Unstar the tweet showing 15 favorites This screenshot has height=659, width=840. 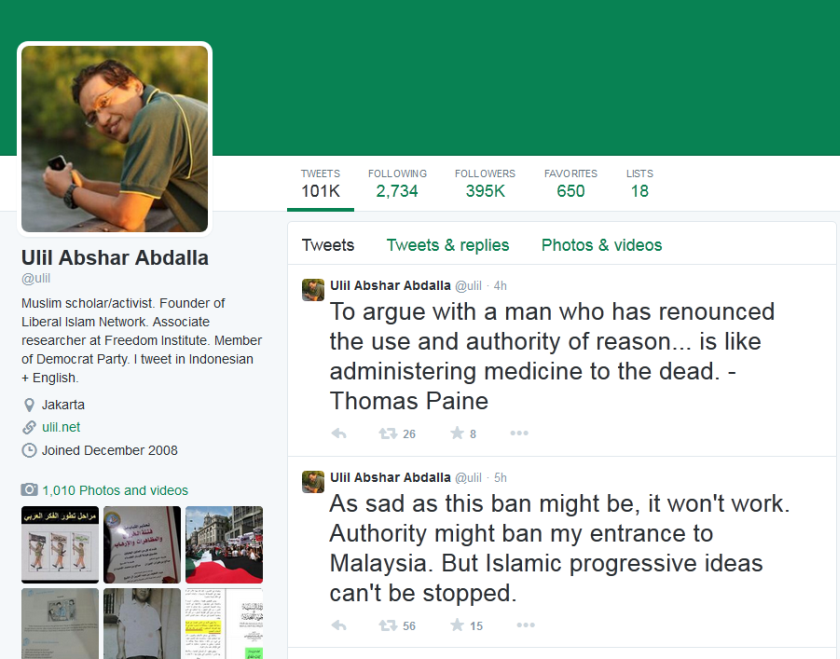click(457, 624)
